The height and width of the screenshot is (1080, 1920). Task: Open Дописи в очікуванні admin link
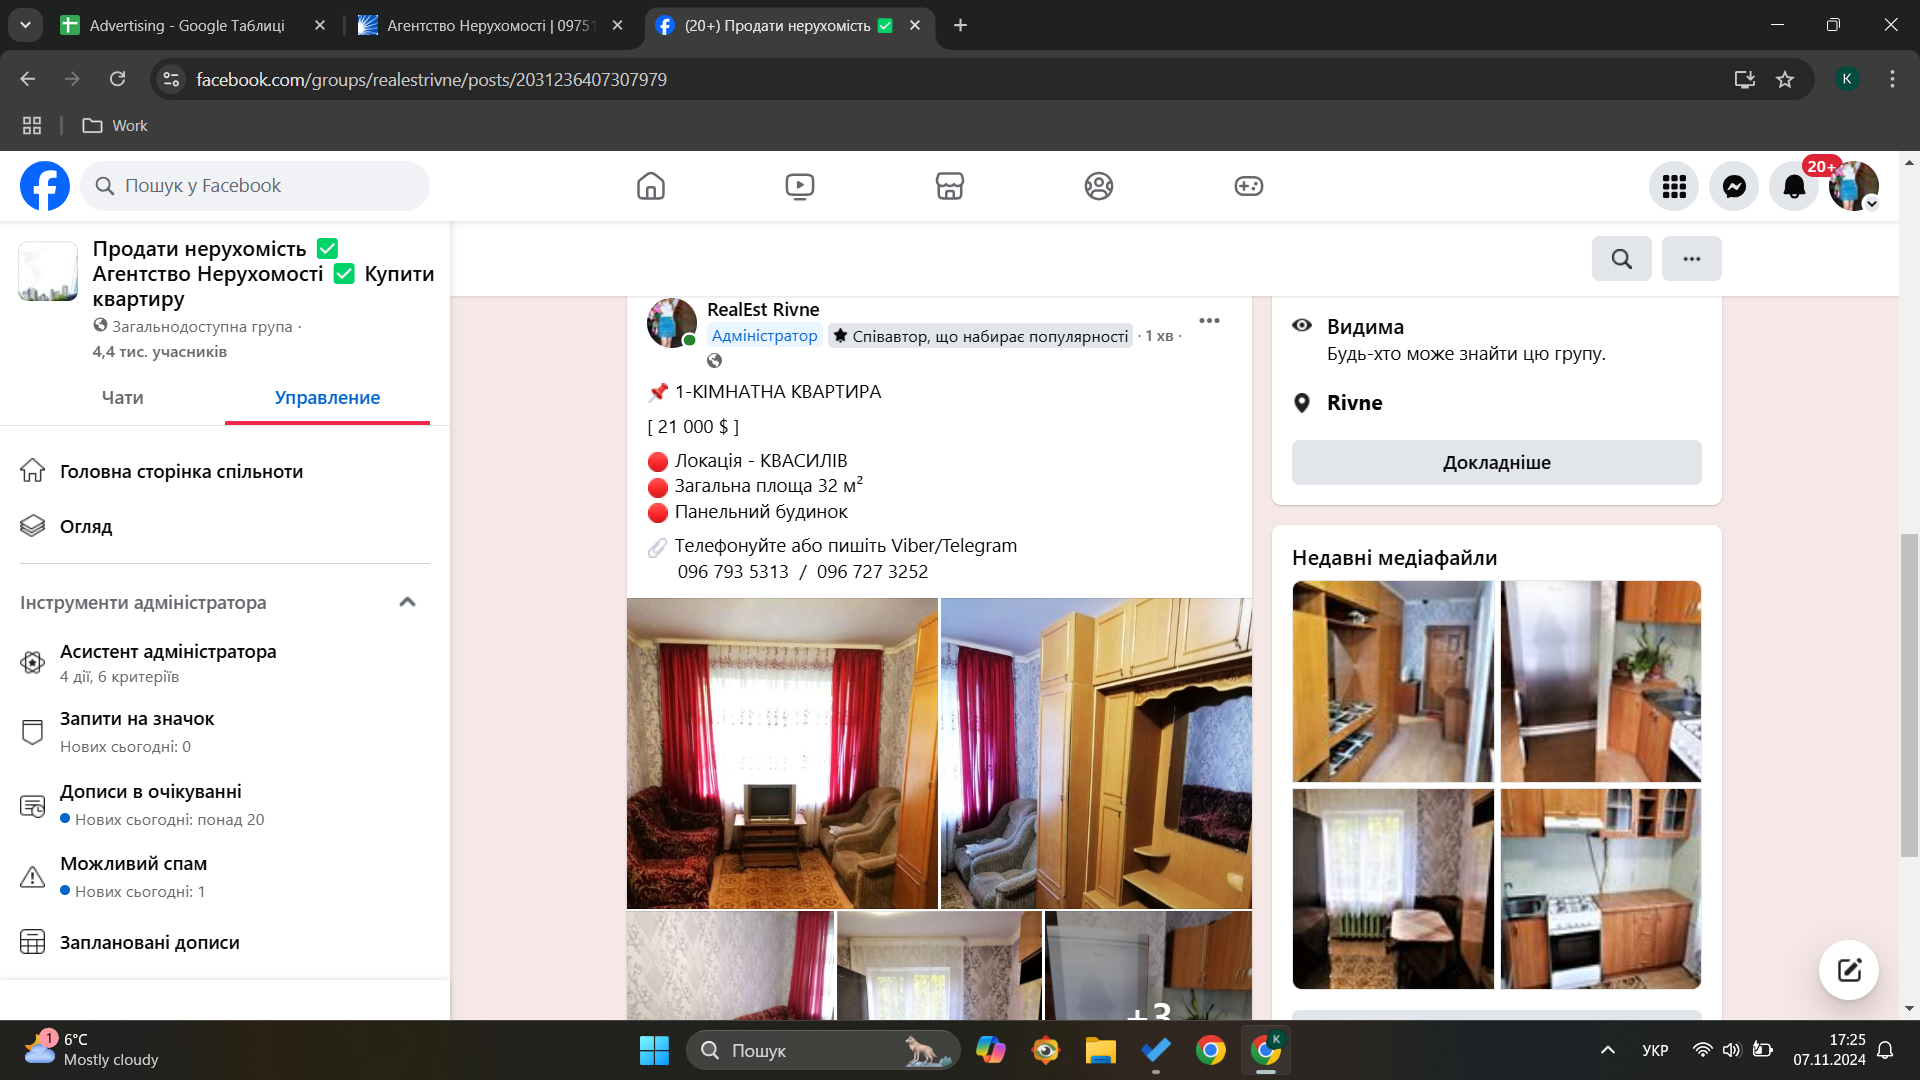tap(150, 792)
